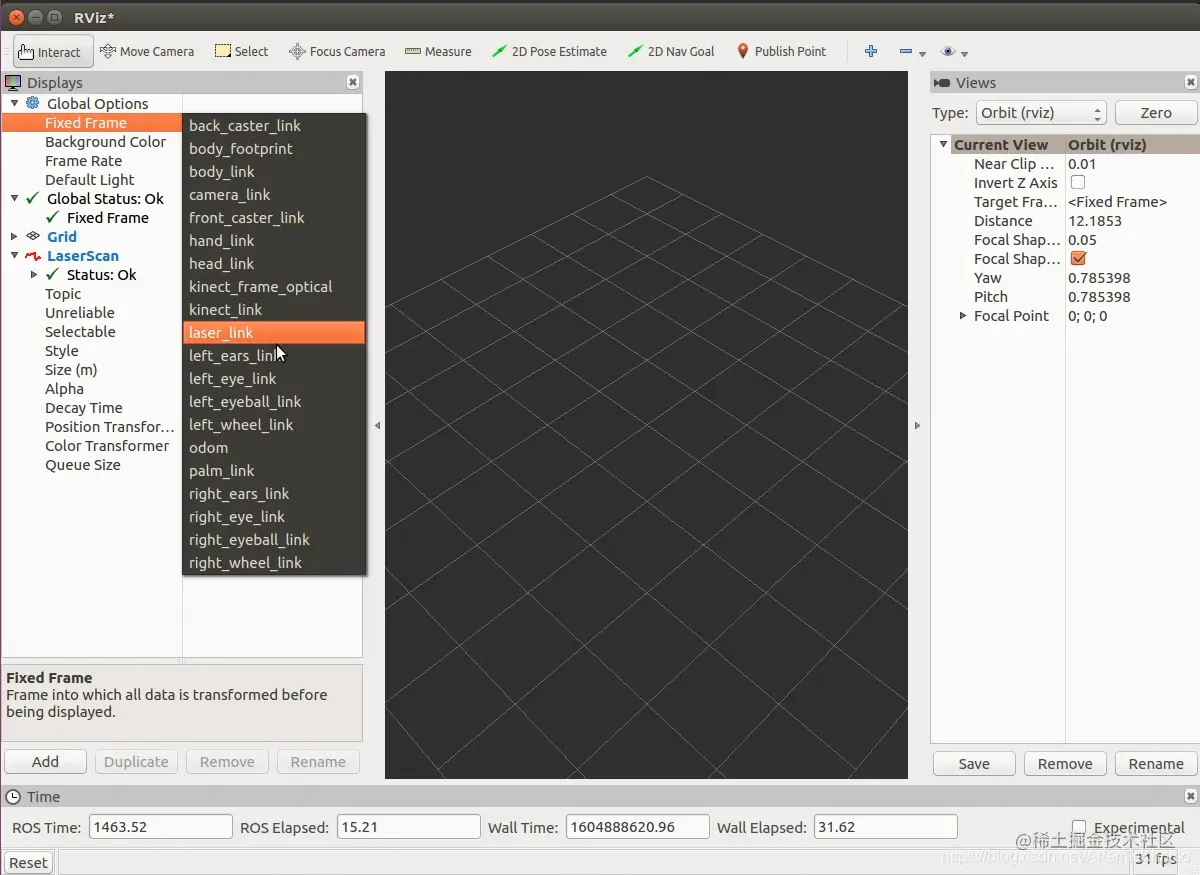
Task: Choose left_wheel_link in the list
Action: point(274,425)
